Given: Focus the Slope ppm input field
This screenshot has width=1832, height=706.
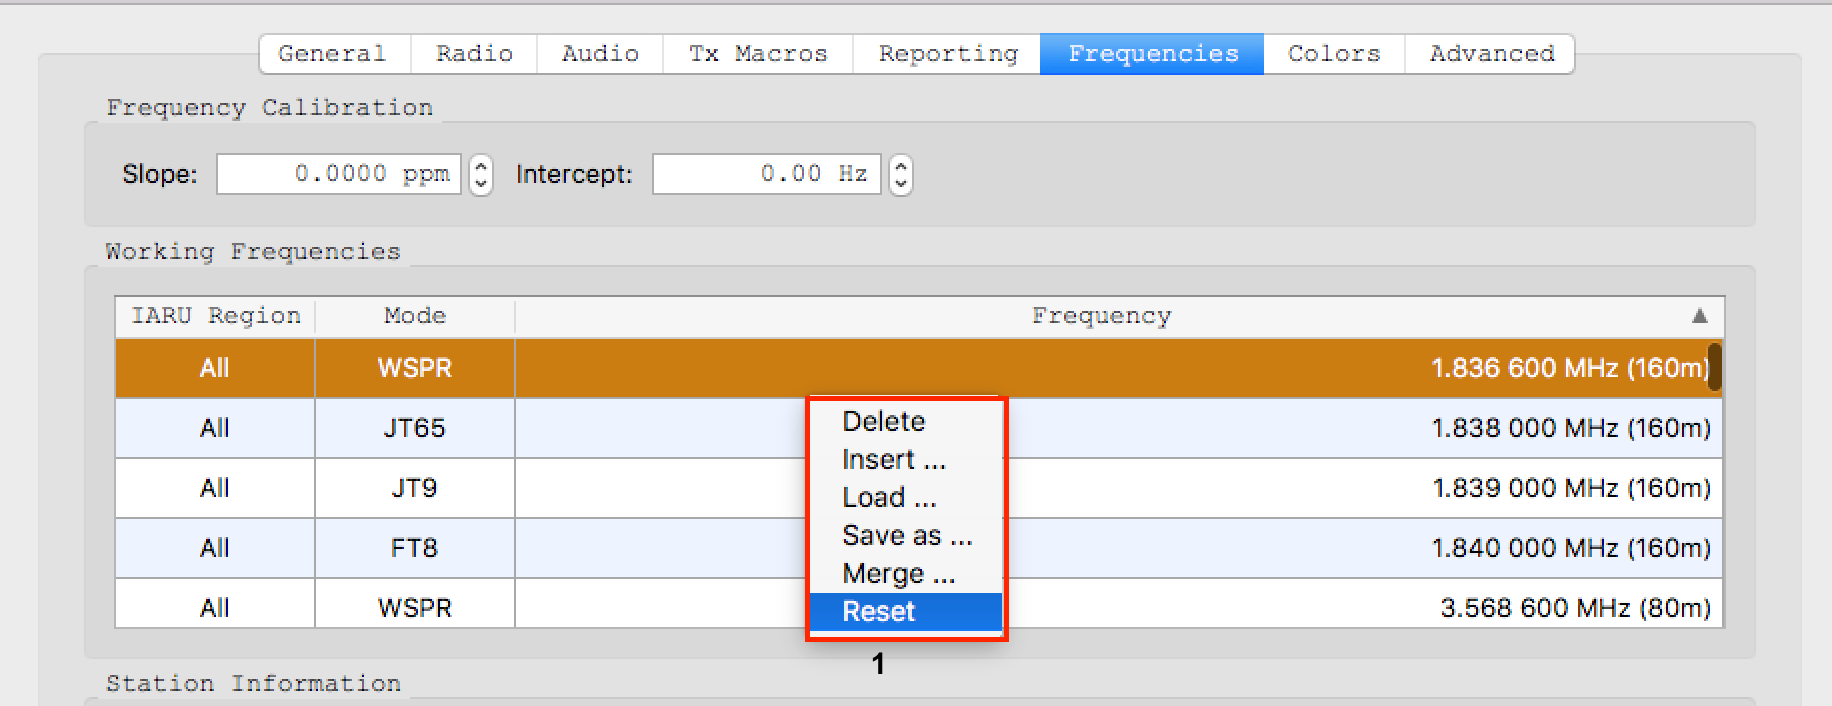Looking at the screenshot, I should click(x=339, y=174).
